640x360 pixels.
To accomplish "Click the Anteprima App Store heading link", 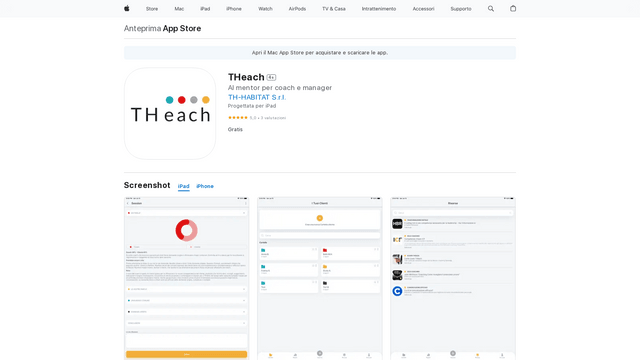I will (x=162, y=29).
